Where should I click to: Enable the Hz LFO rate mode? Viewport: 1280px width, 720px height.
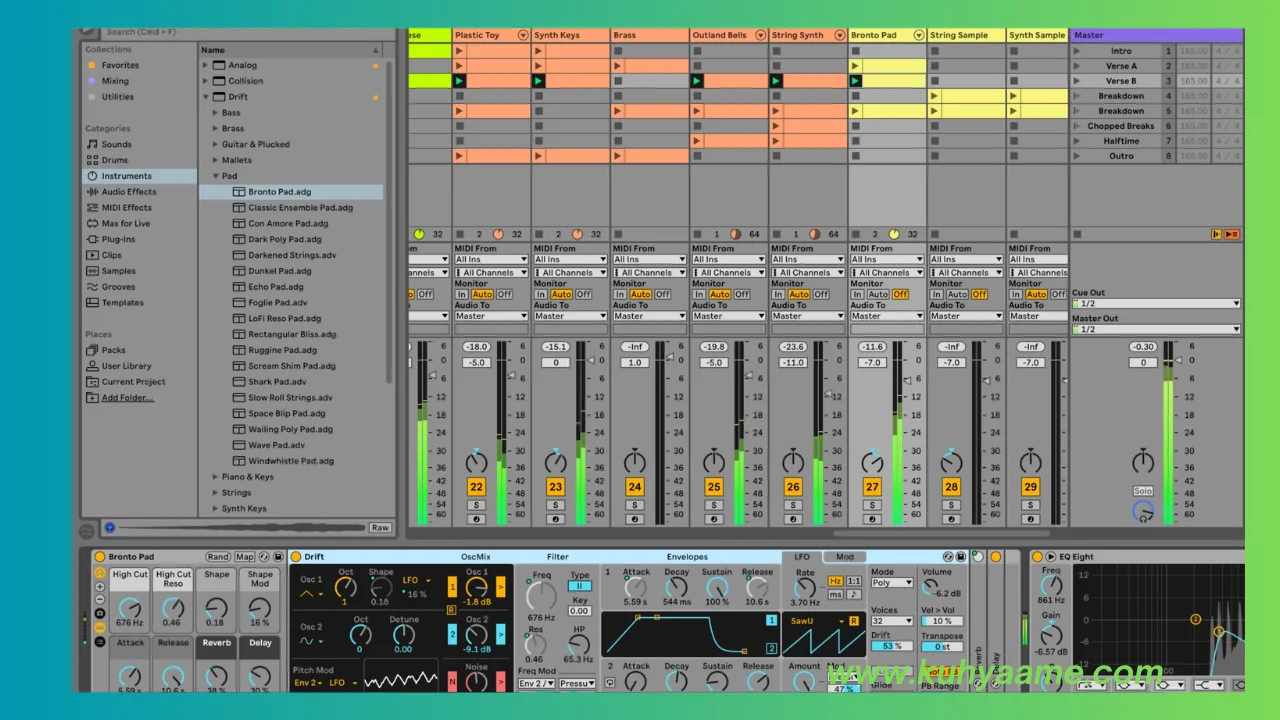[x=835, y=581]
